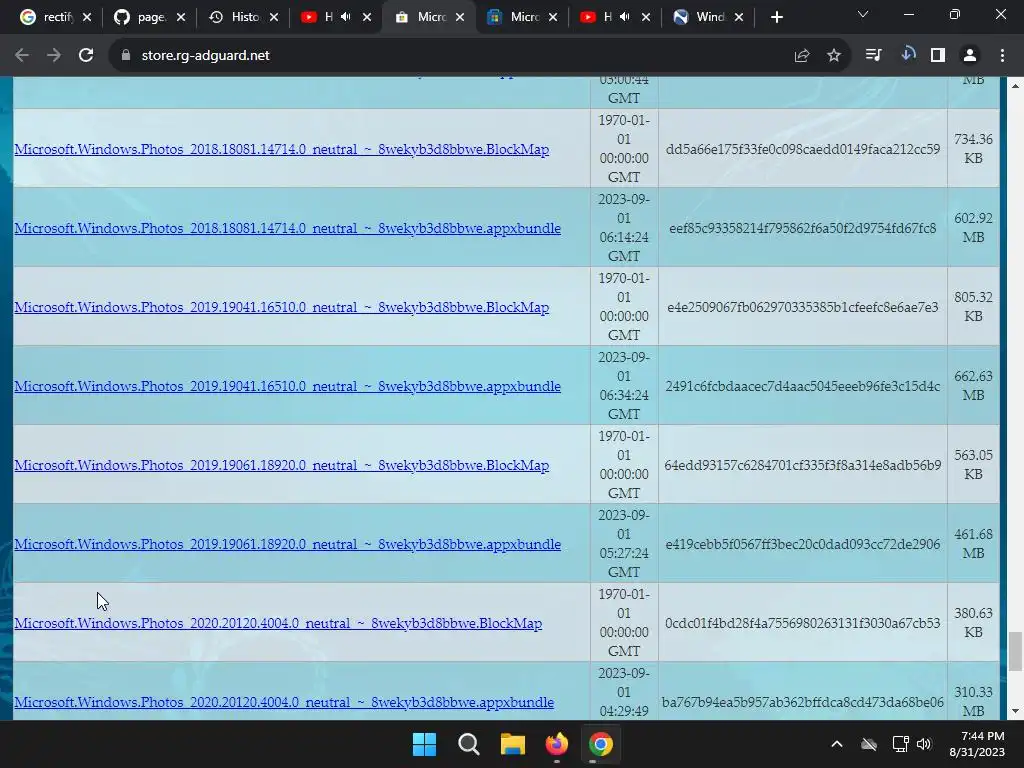Go back to the previous page
The height and width of the screenshot is (768, 1024).
(22, 56)
